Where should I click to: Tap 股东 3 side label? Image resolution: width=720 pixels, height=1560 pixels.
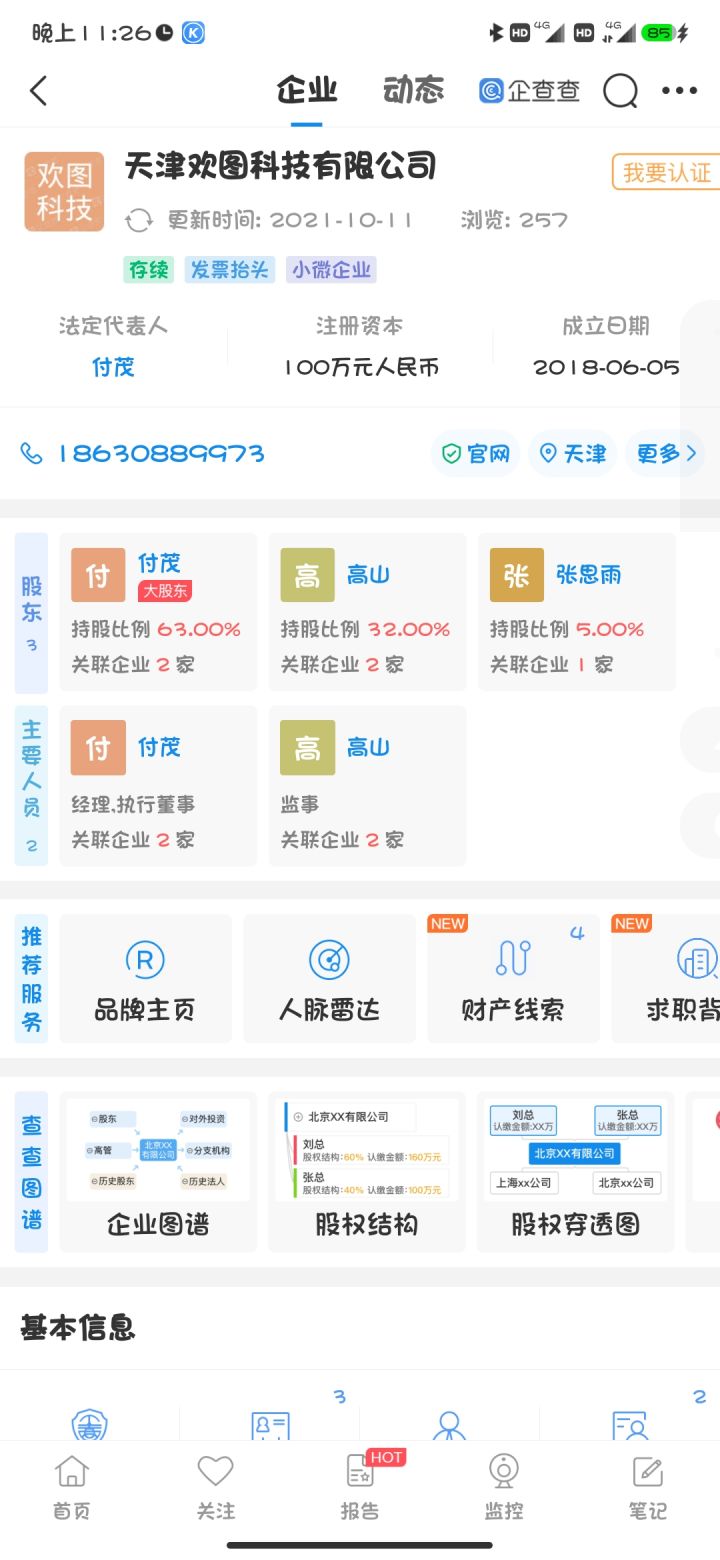pyautogui.click(x=31, y=613)
